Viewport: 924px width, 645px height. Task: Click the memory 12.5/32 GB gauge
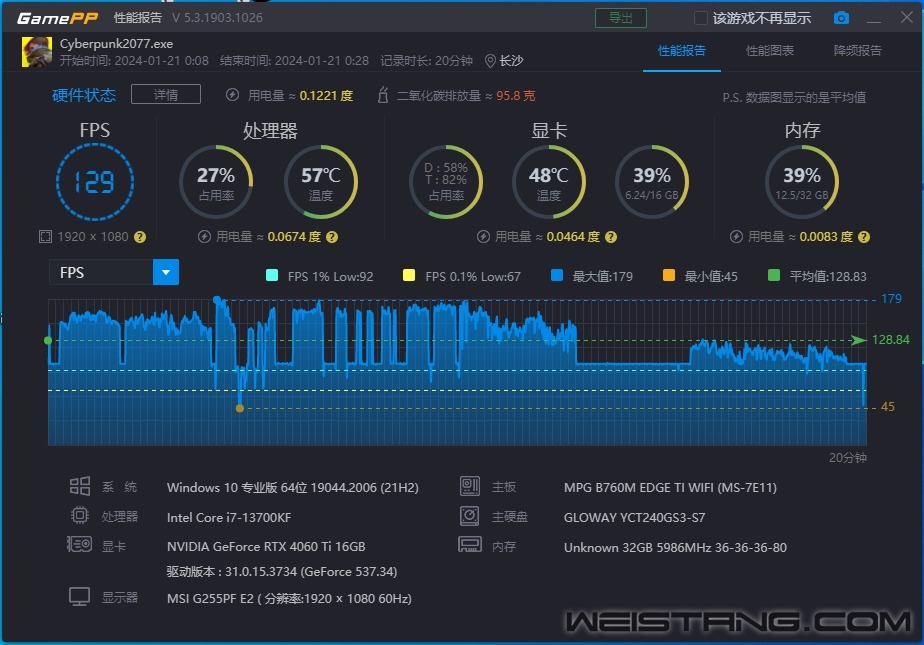click(802, 182)
